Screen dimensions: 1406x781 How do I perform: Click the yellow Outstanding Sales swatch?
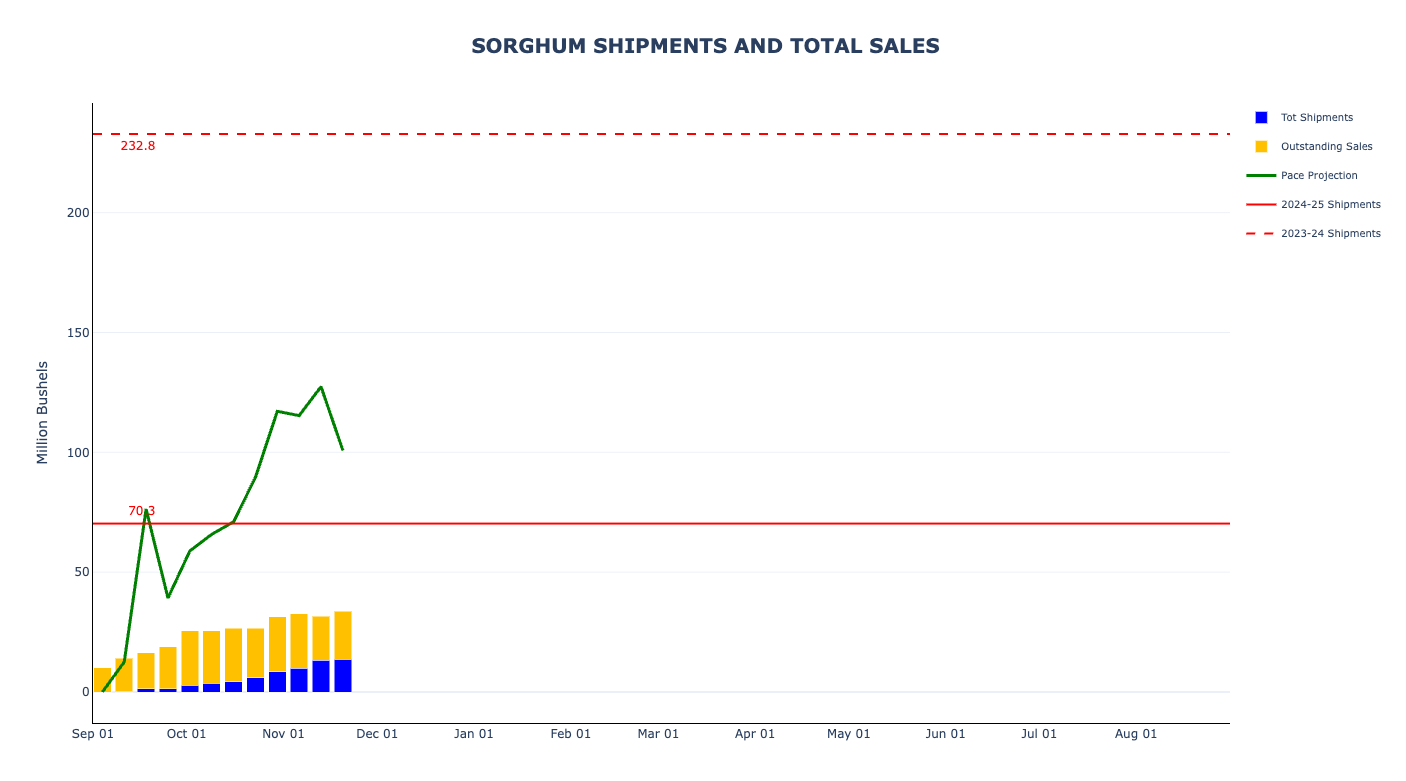[x=1261, y=147]
